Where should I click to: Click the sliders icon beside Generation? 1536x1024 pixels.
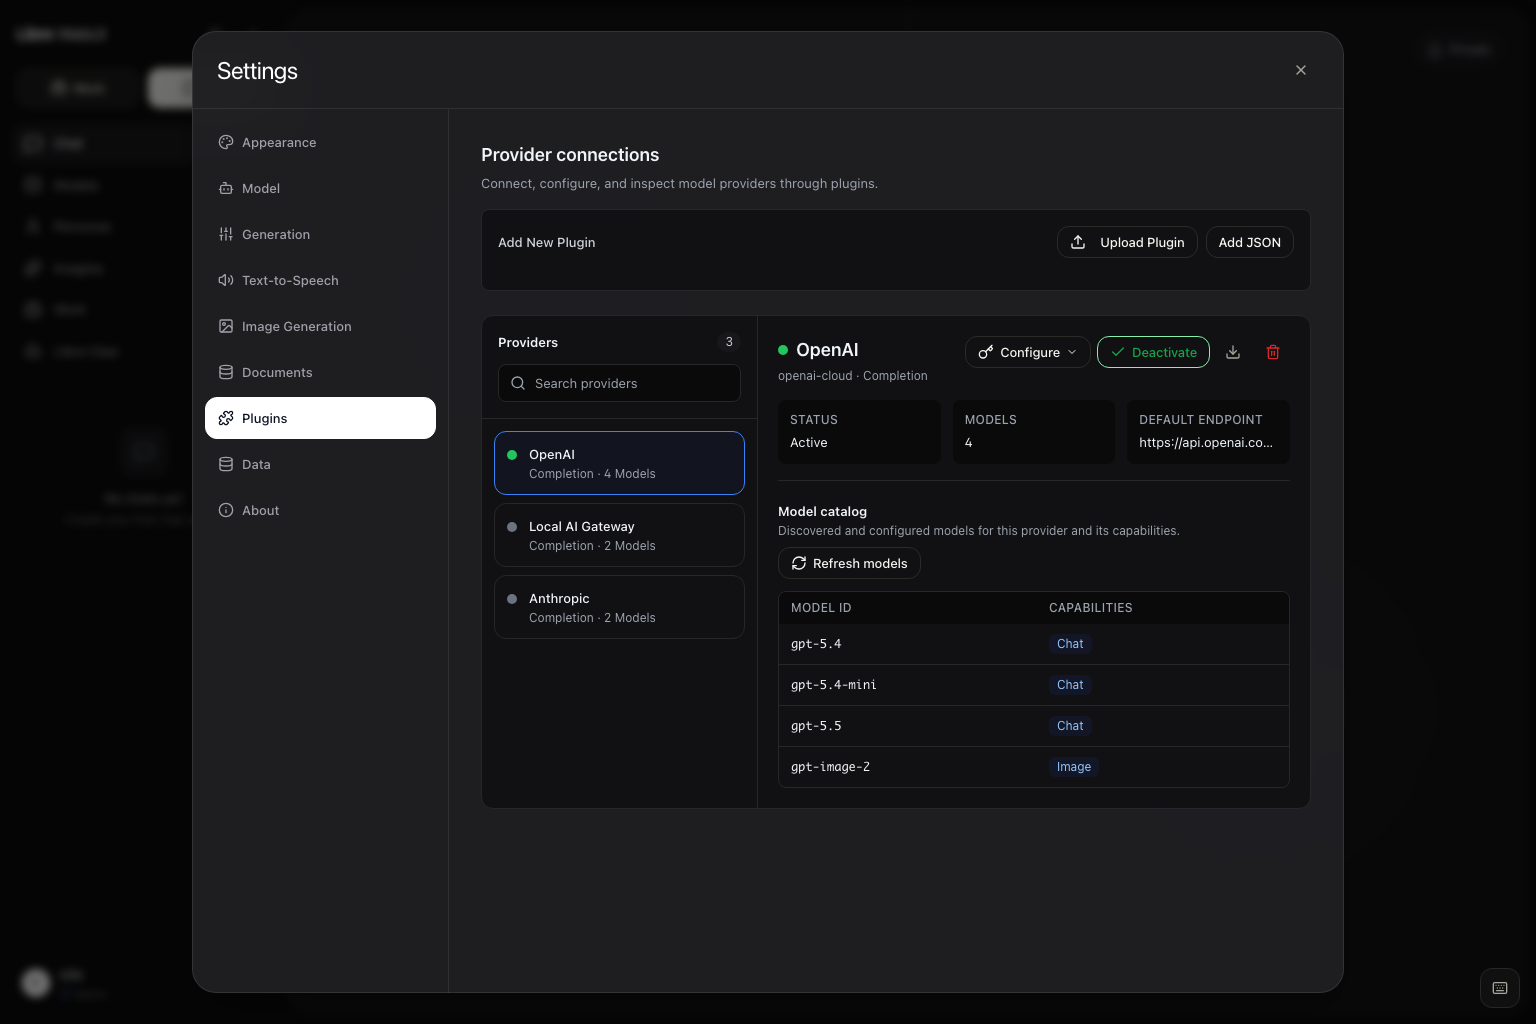click(x=226, y=234)
